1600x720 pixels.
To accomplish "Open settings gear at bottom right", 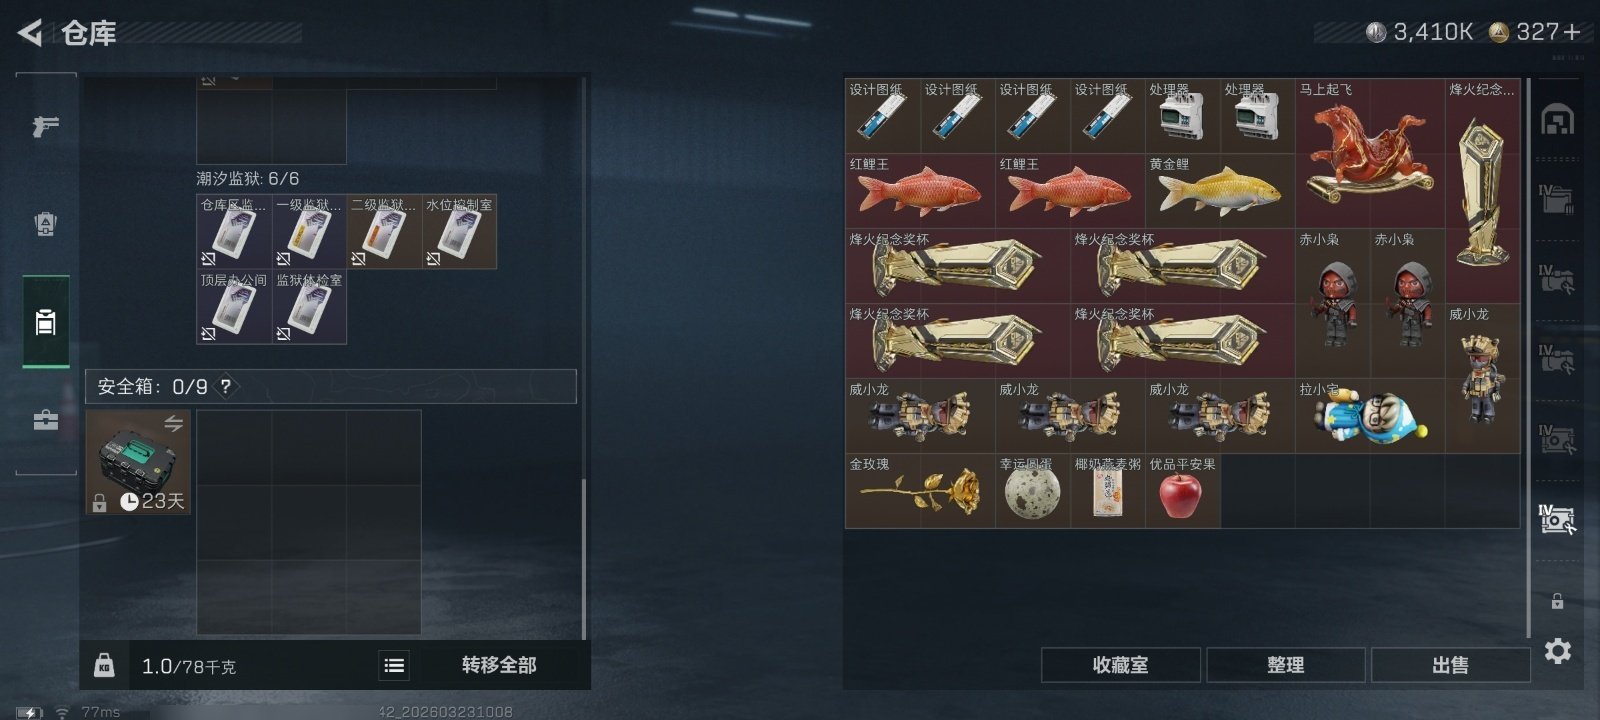I will tap(1558, 651).
